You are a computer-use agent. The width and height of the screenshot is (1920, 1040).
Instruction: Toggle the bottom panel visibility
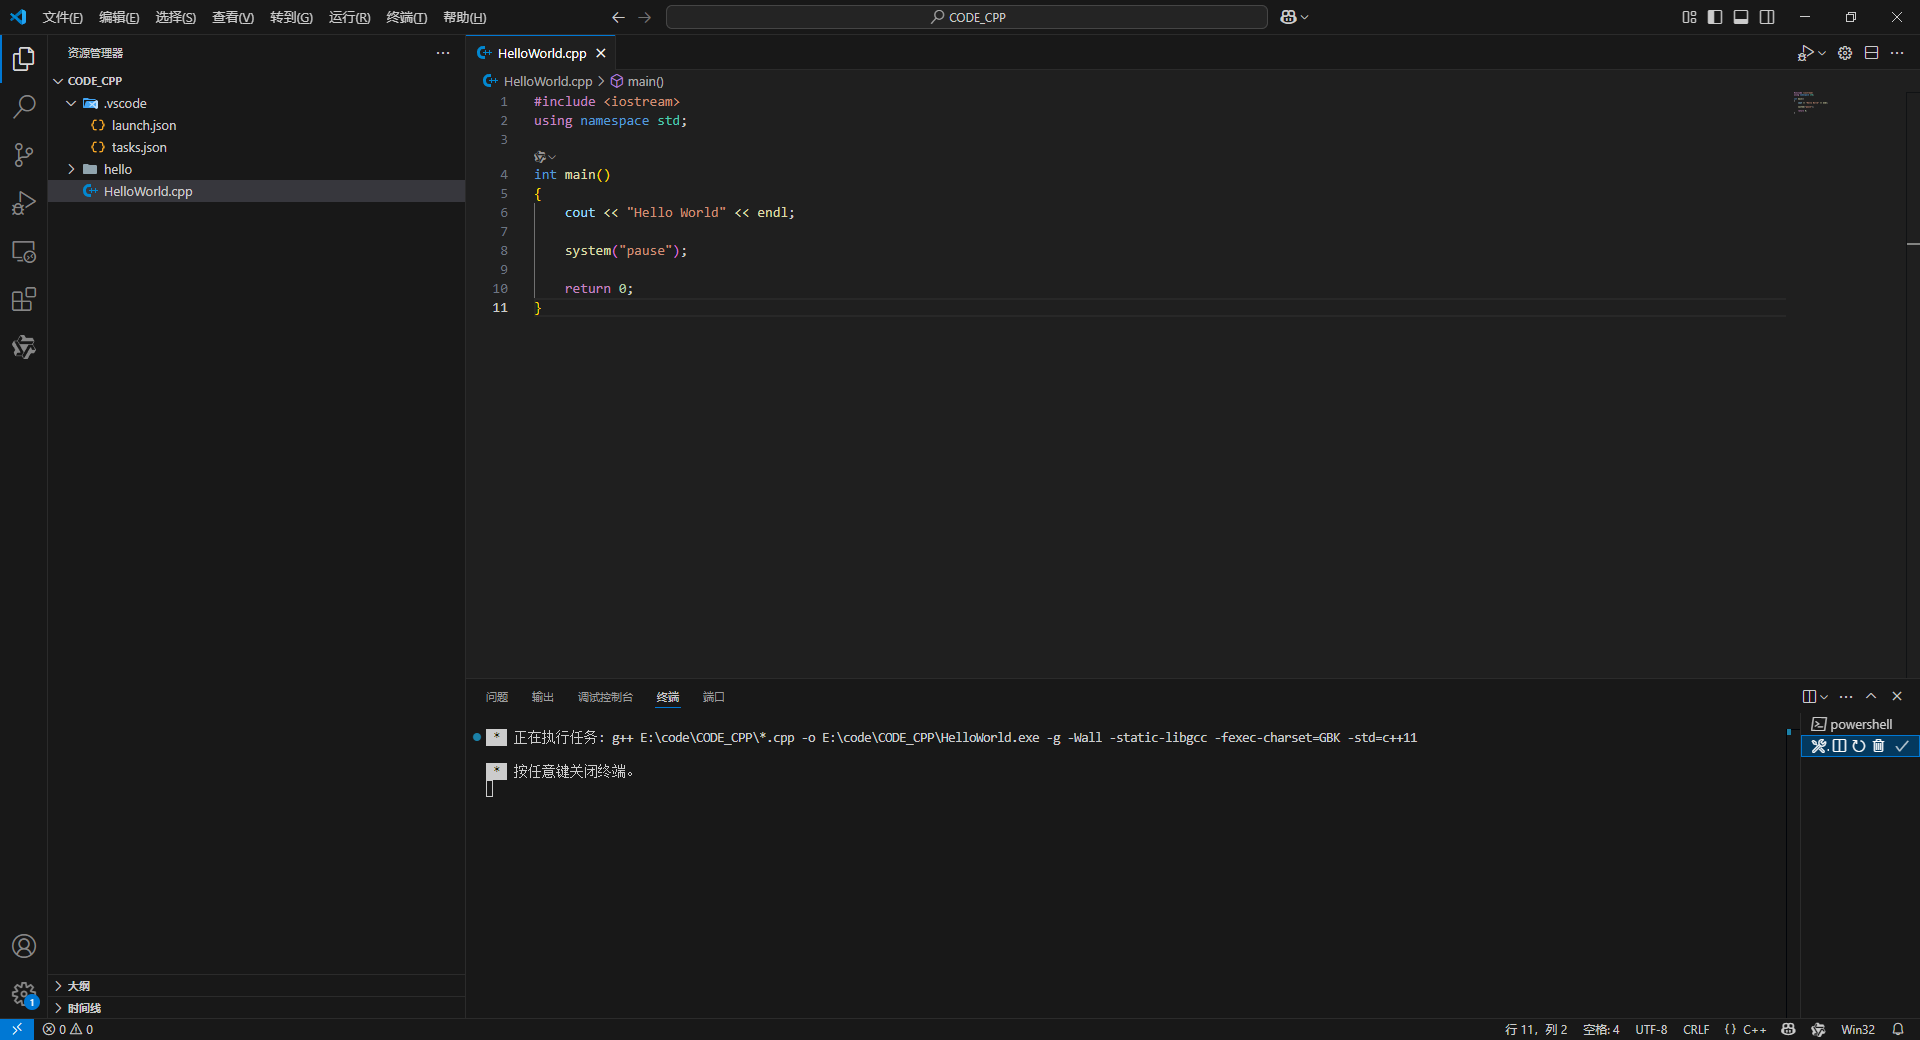click(1741, 17)
